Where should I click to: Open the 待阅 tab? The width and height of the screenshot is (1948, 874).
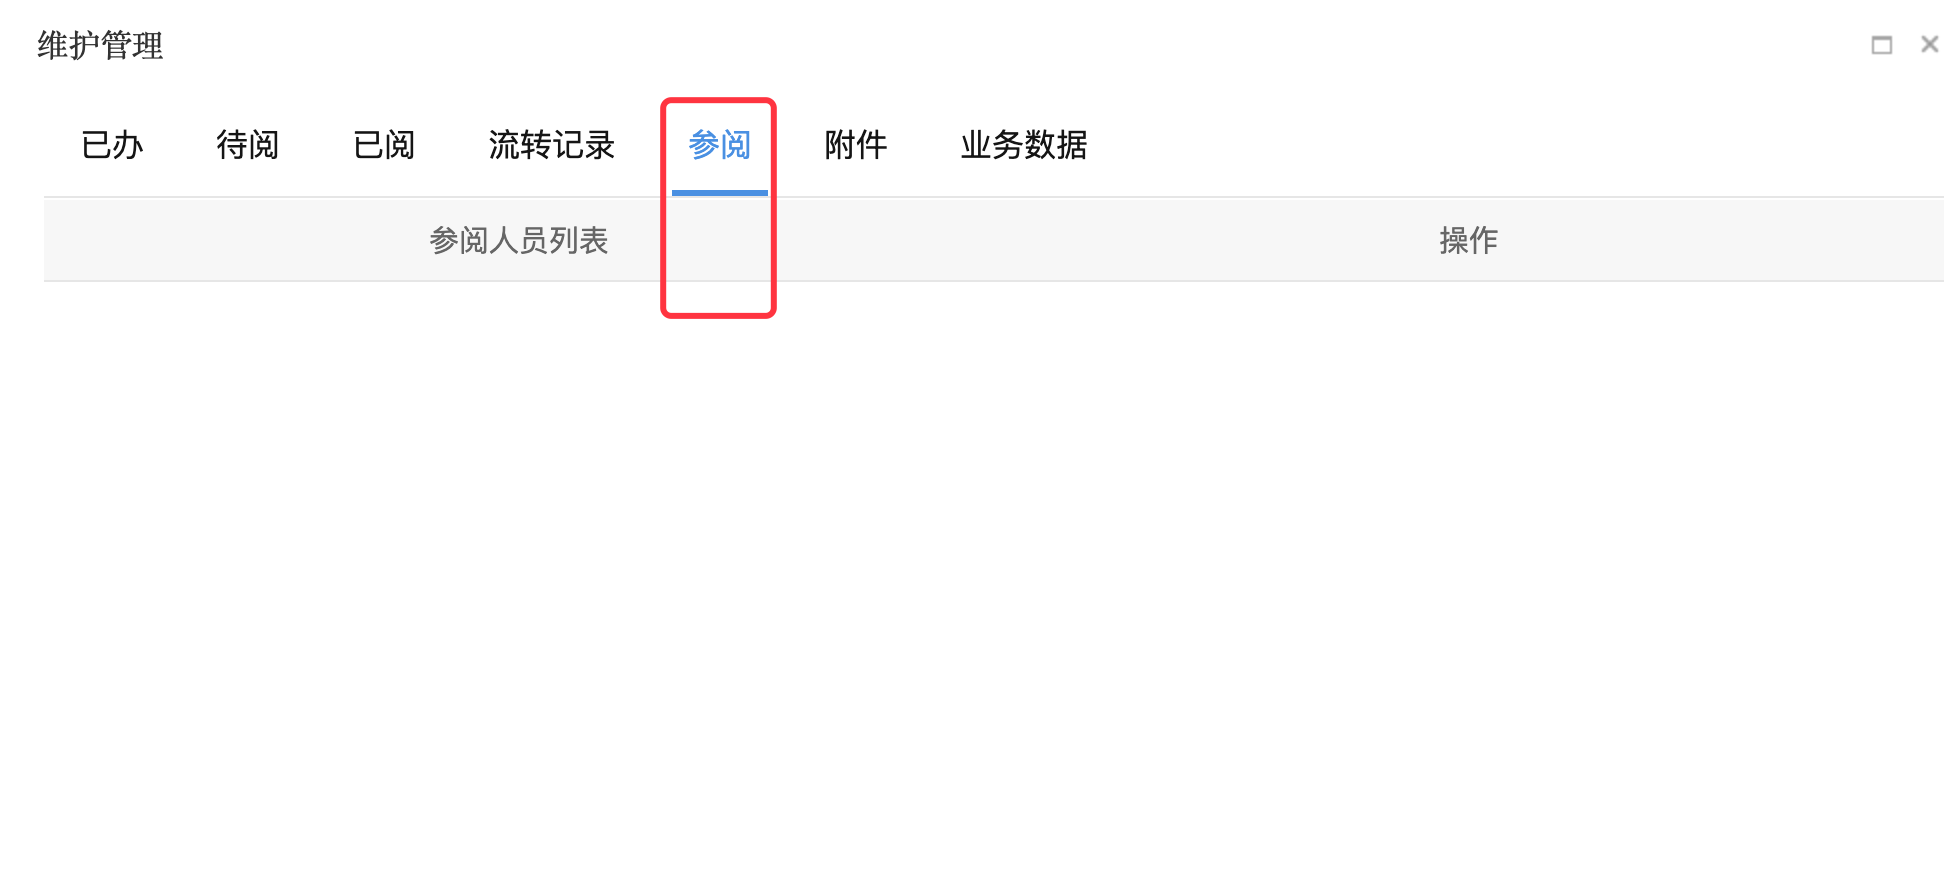[248, 145]
